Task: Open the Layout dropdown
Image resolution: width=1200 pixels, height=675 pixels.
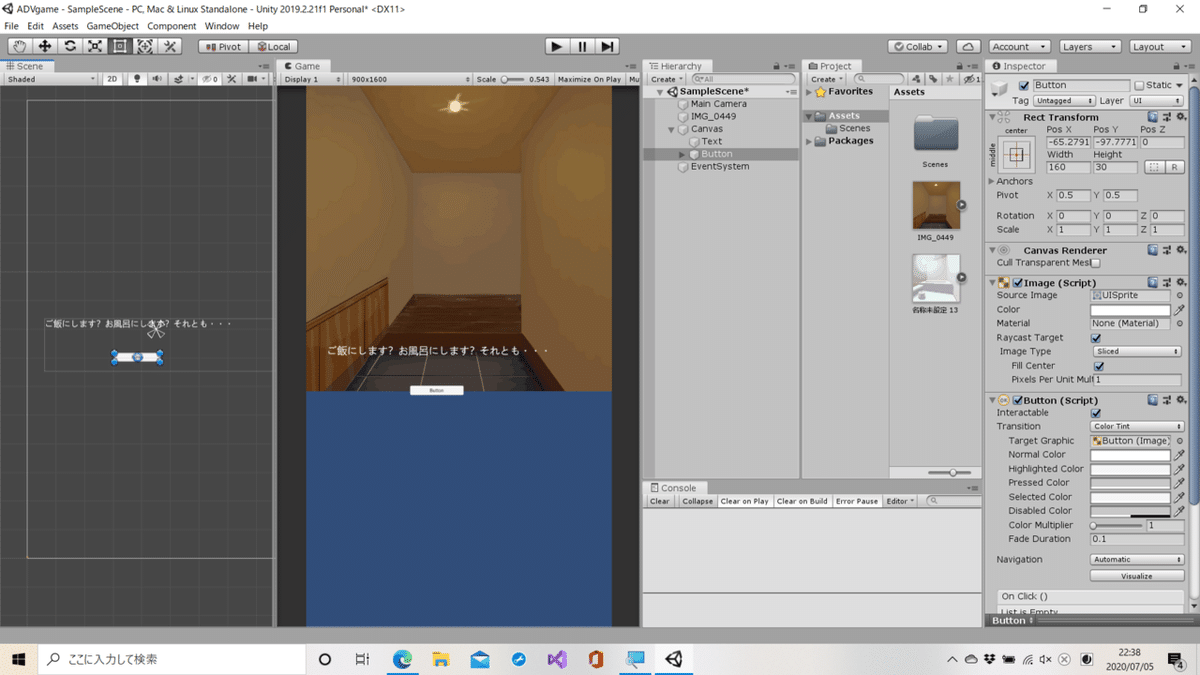Action: point(1161,46)
